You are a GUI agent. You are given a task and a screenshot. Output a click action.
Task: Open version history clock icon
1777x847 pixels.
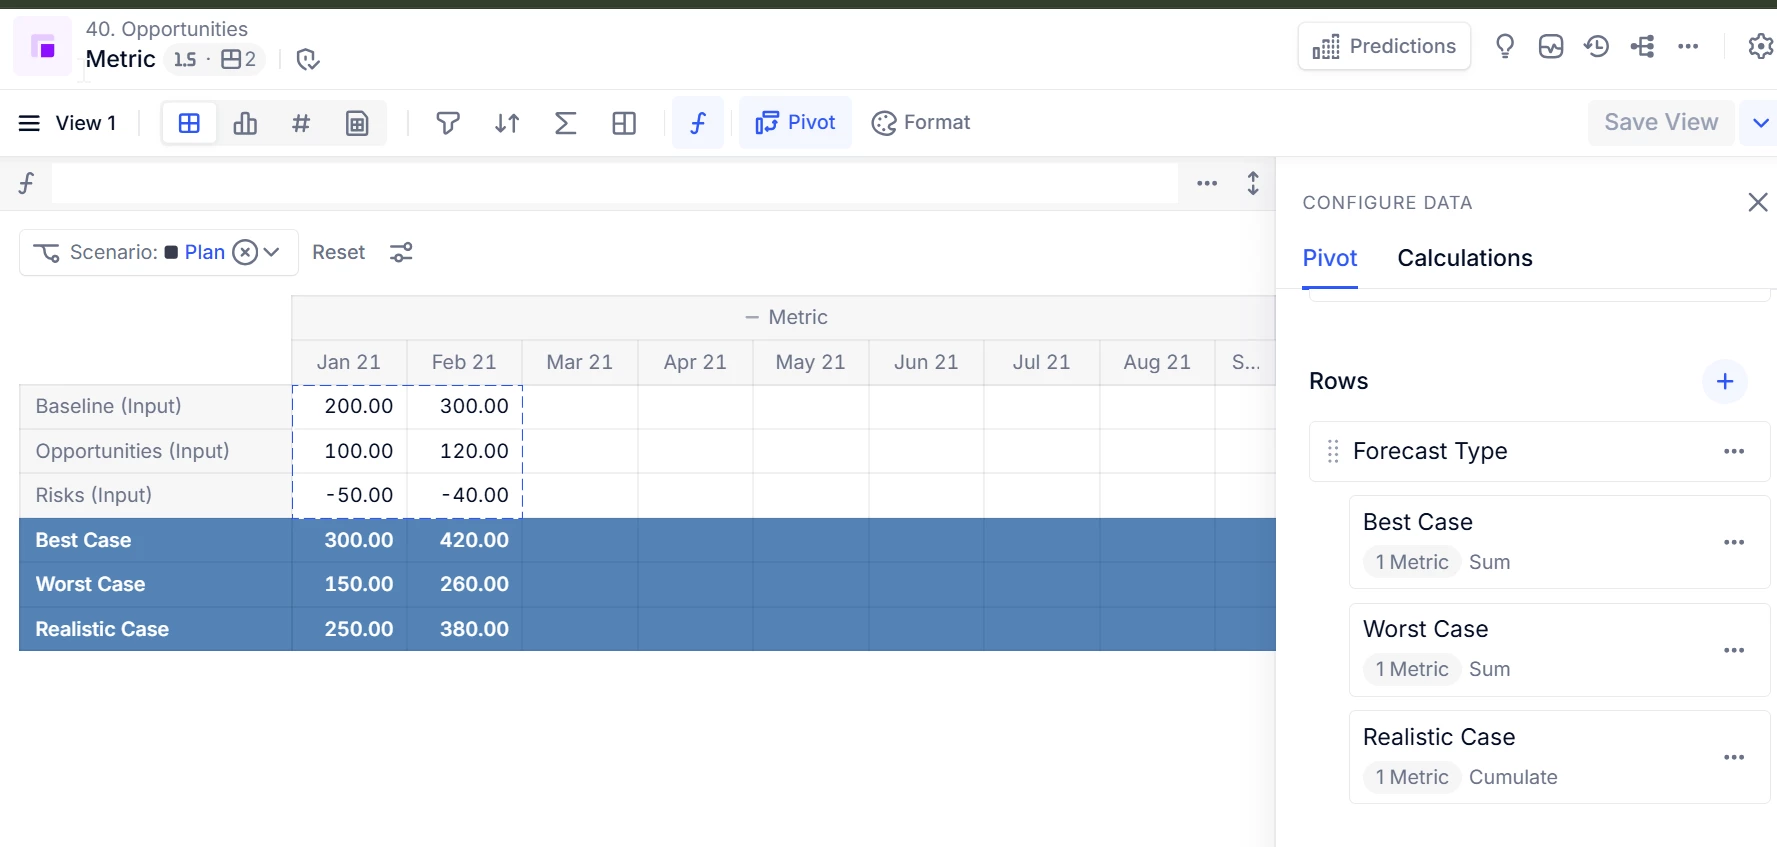[1597, 46]
